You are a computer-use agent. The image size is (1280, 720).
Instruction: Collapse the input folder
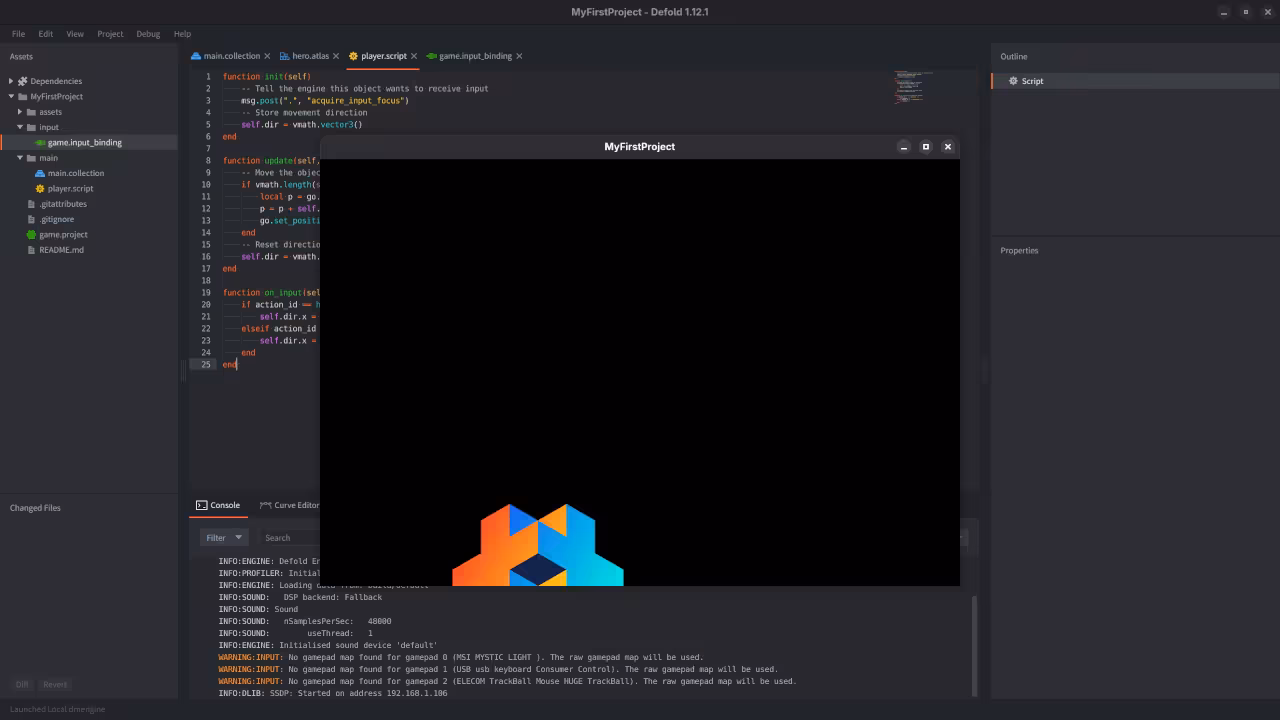(18, 127)
